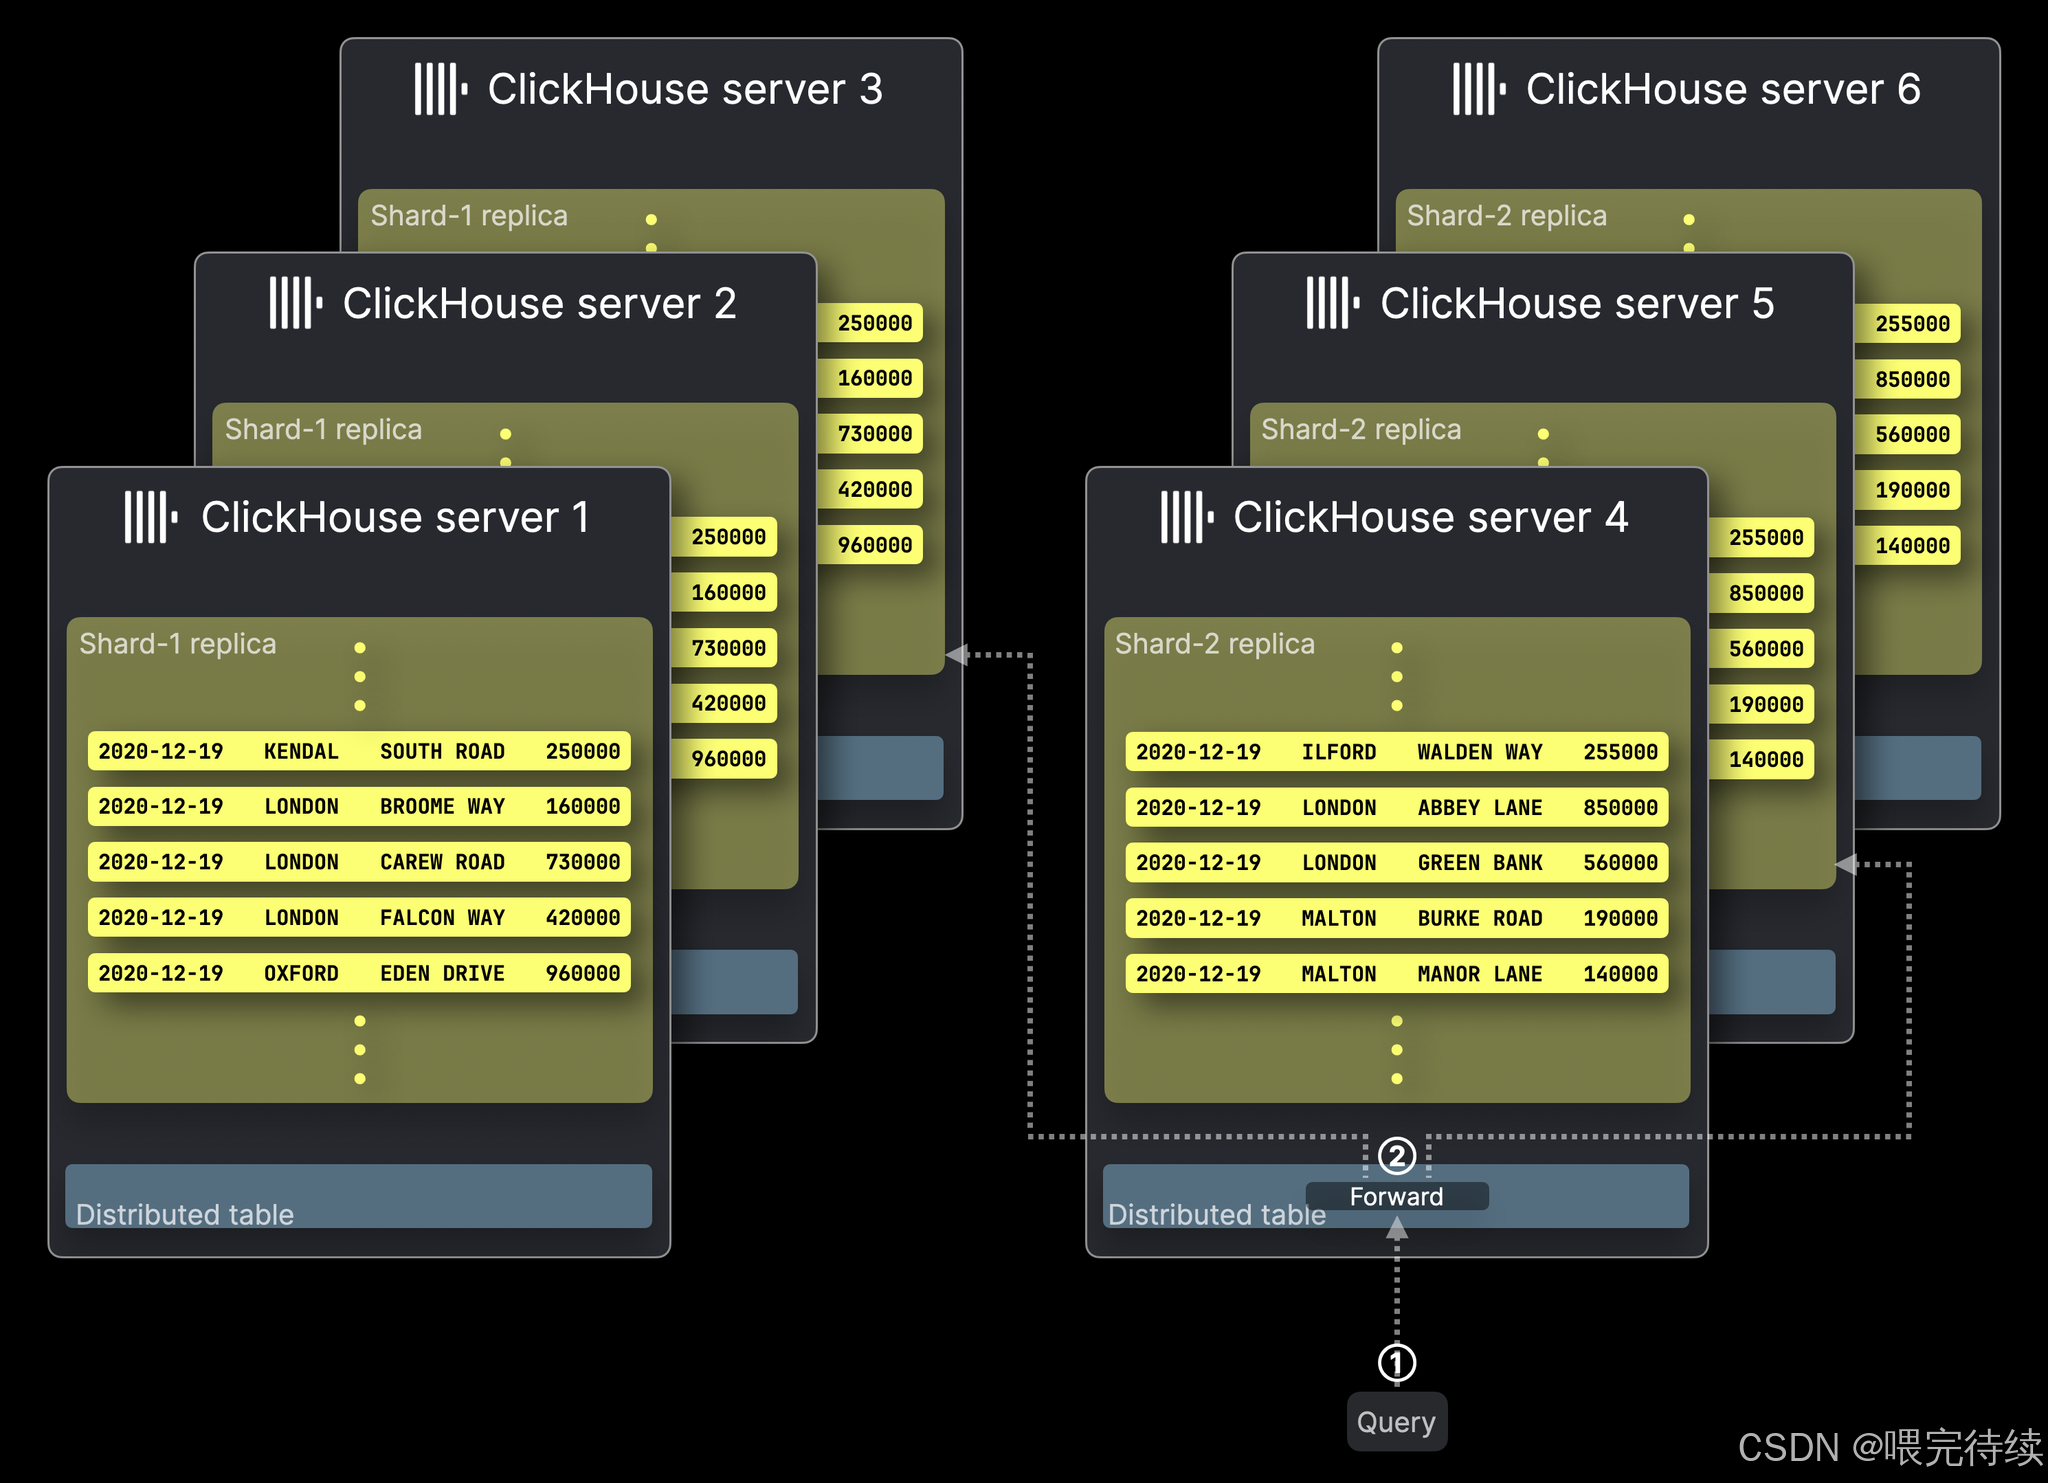This screenshot has width=2048, height=1483.
Task: Select the ILFORD WALDEN WAY 255000 row
Action: click(x=1397, y=752)
